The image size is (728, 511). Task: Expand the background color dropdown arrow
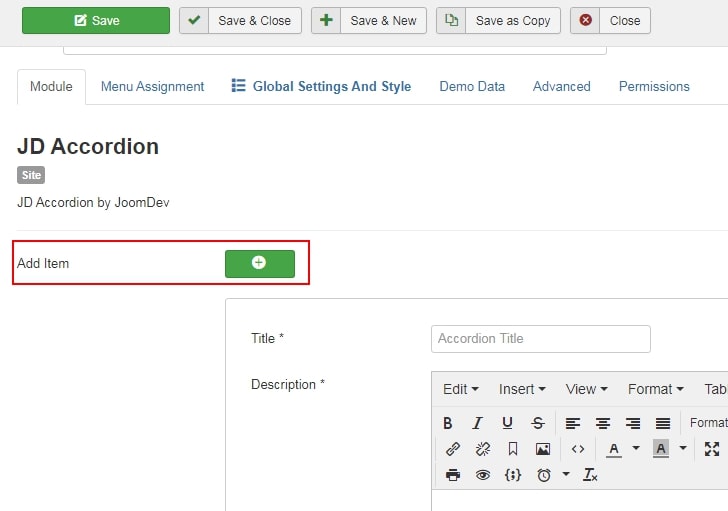tap(683, 448)
